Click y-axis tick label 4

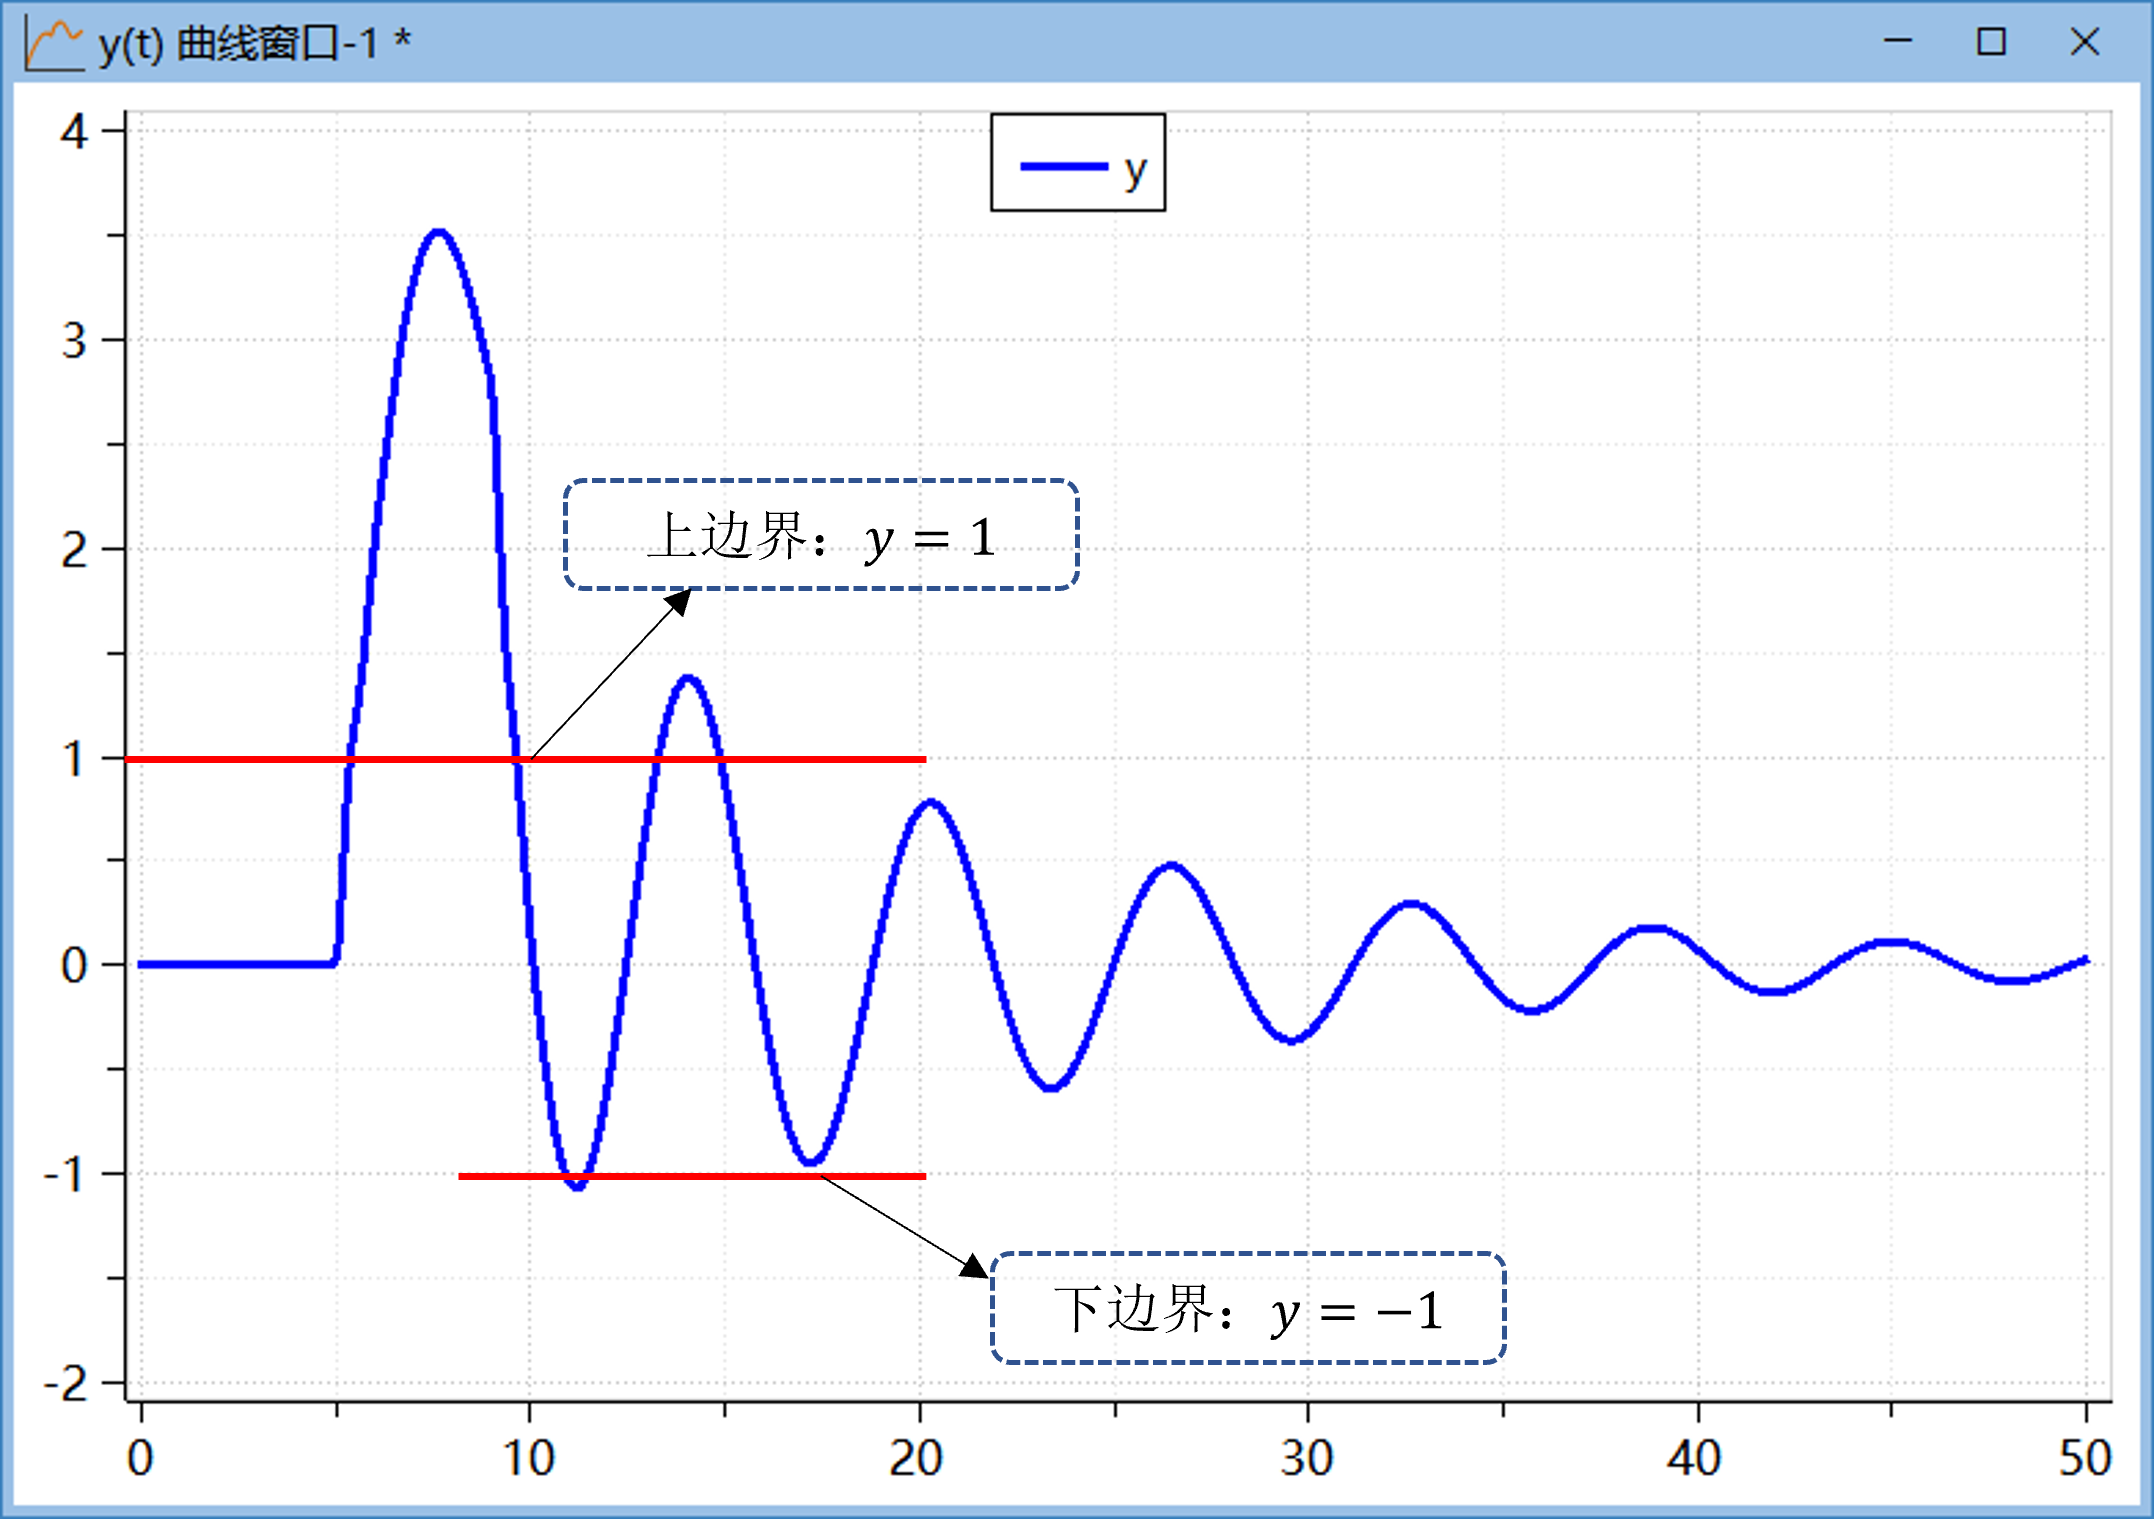pyautogui.click(x=74, y=132)
